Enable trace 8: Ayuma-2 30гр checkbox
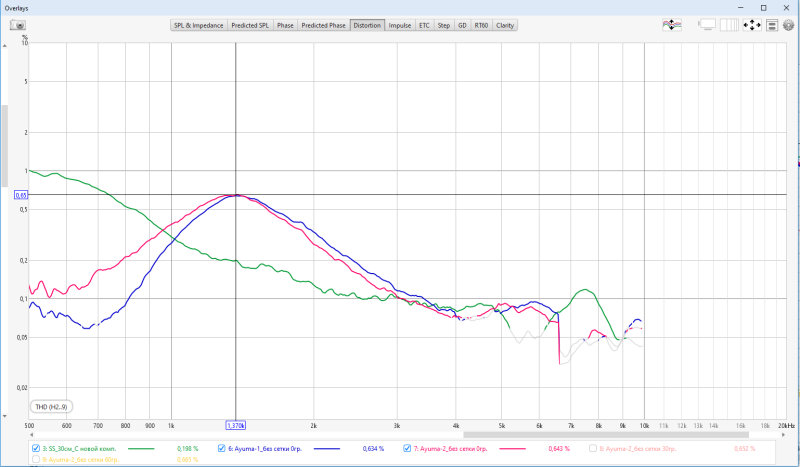 pyautogui.click(x=593, y=448)
